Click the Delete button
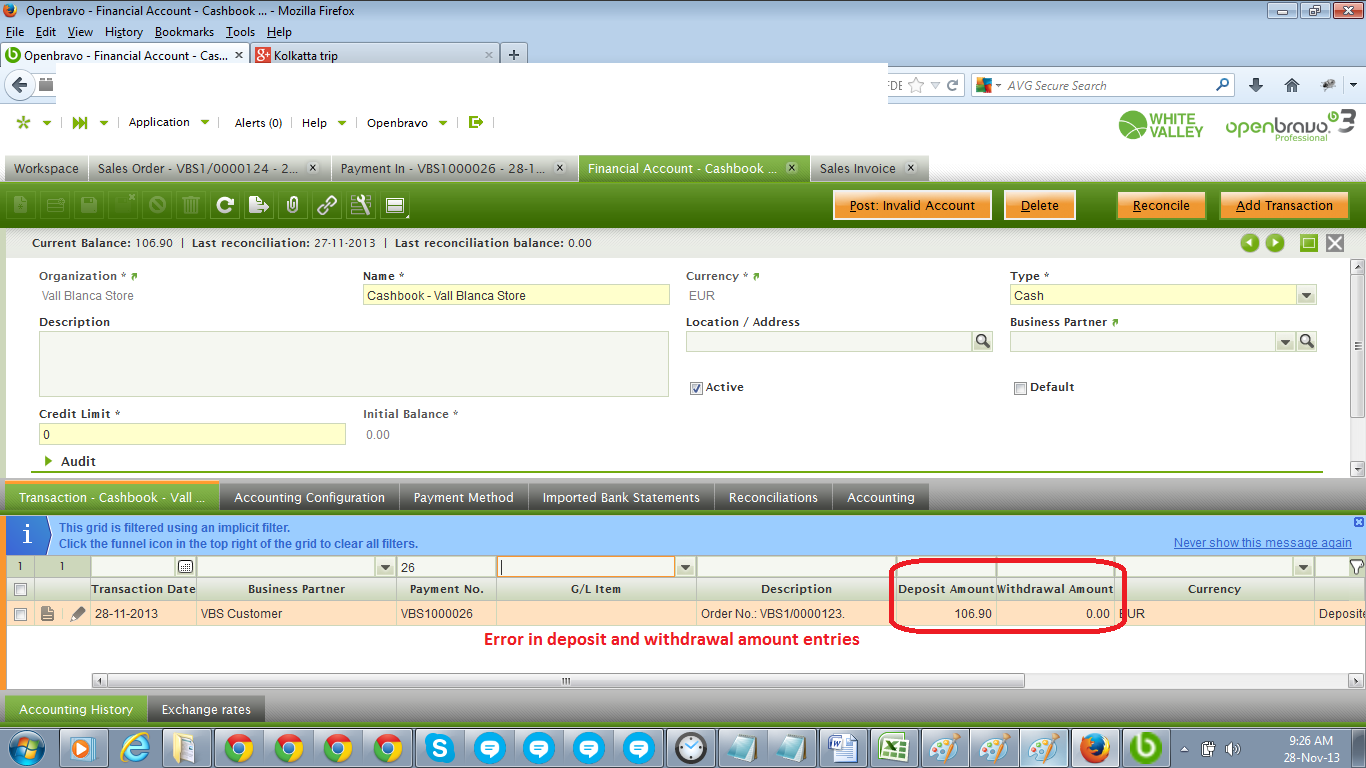The height and width of the screenshot is (768, 1366). (x=1040, y=205)
